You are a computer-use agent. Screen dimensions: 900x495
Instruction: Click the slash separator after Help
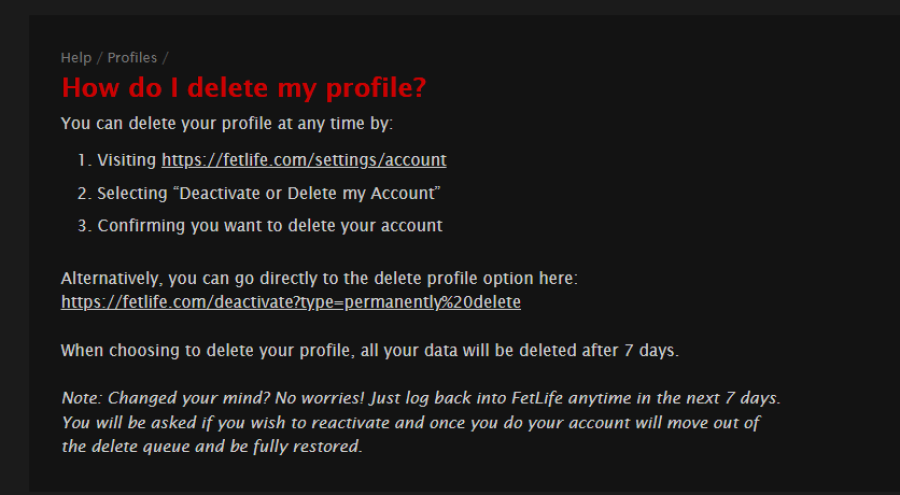tap(100, 58)
